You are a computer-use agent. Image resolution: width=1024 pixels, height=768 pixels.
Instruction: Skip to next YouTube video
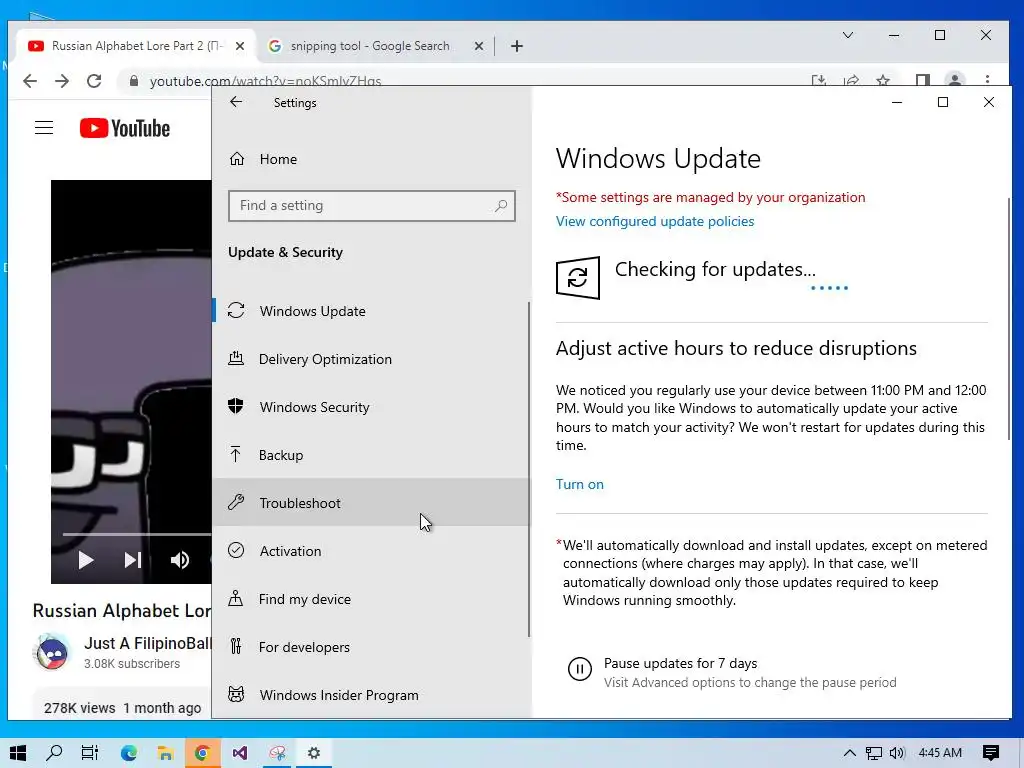(x=133, y=560)
